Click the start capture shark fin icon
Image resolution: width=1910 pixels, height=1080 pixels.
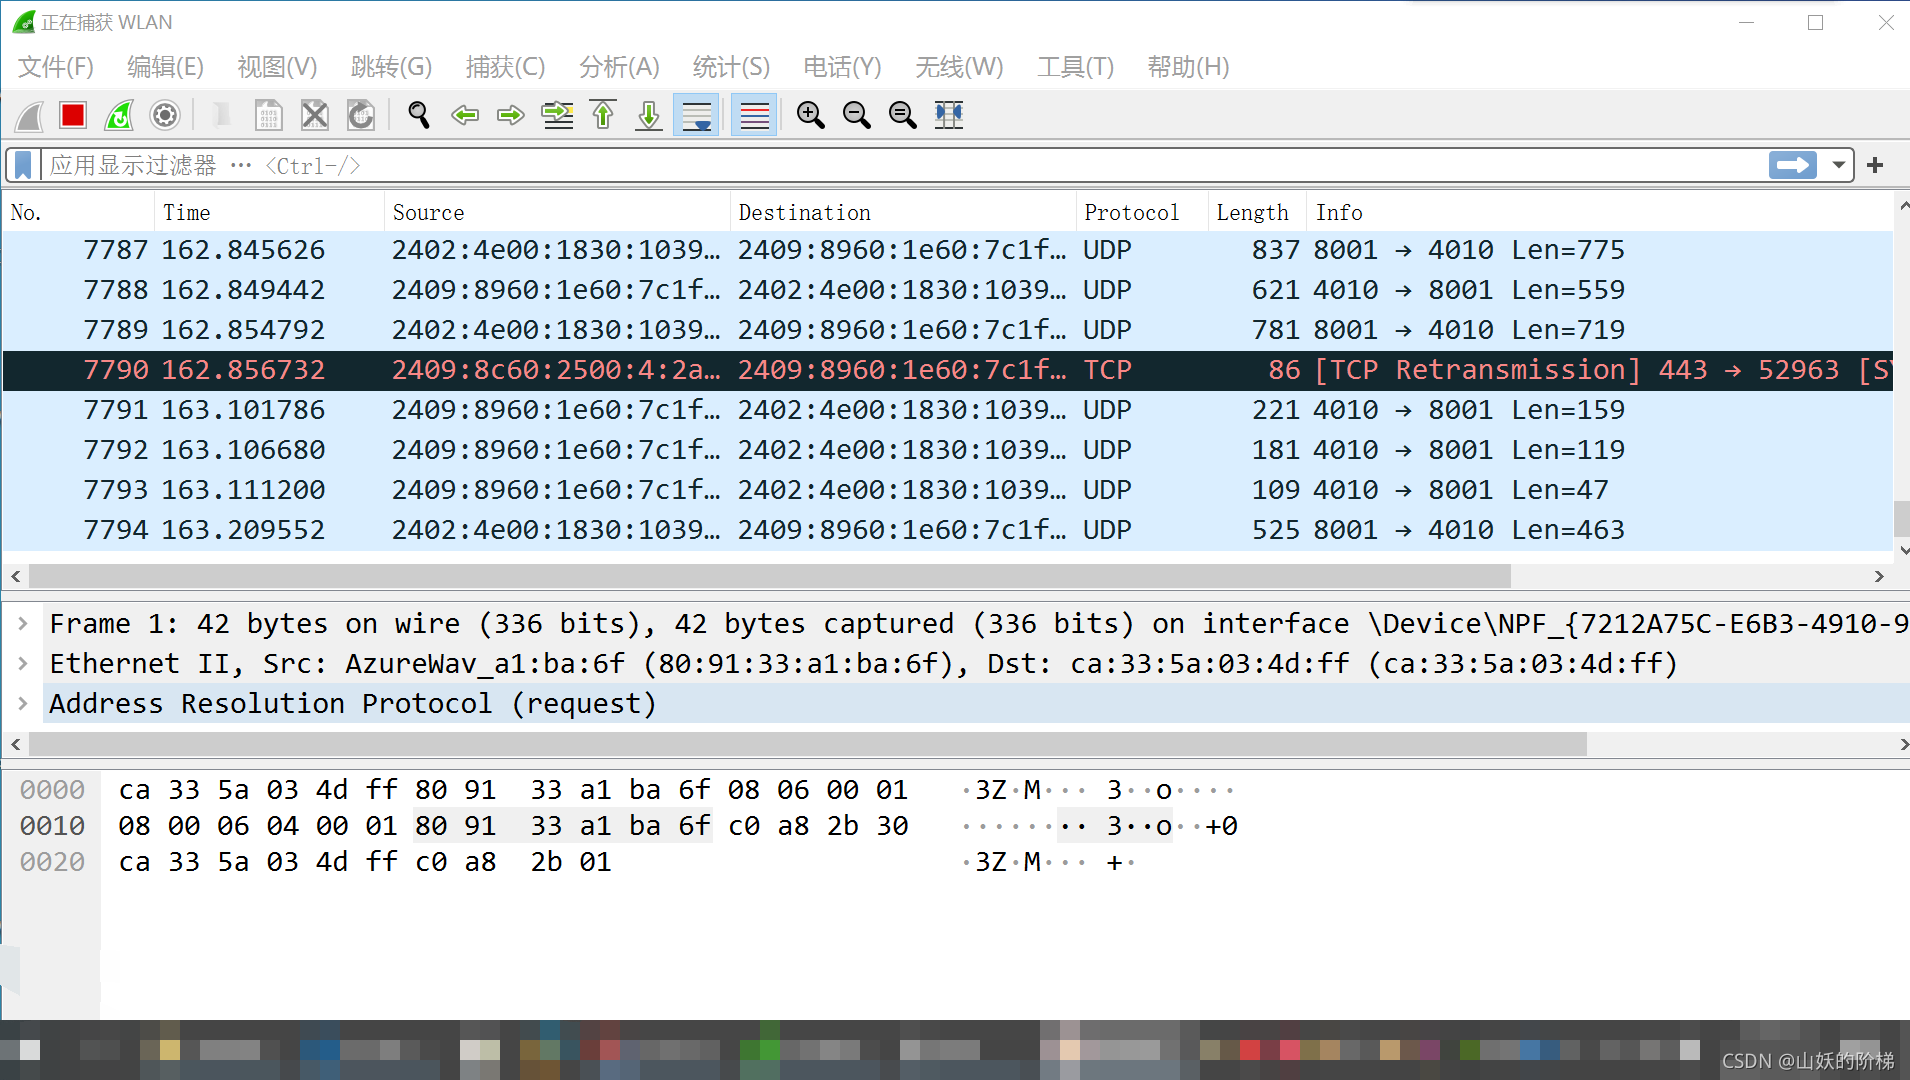tap(29, 116)
